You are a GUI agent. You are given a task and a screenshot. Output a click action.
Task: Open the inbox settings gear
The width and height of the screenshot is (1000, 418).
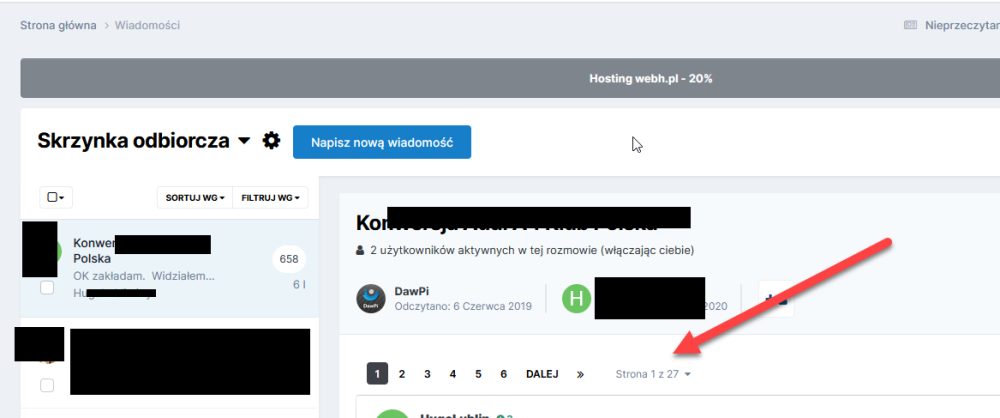click(271, 141)
